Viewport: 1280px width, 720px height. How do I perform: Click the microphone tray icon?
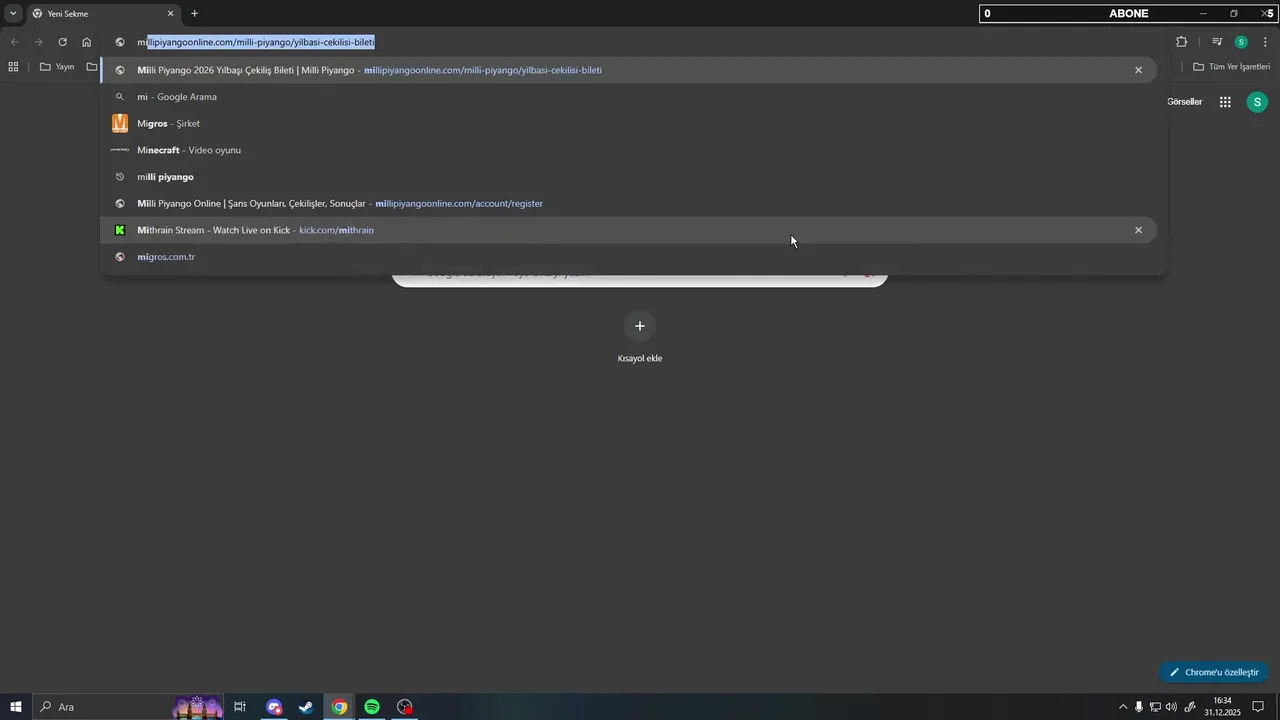click(x=1138, y=707)
